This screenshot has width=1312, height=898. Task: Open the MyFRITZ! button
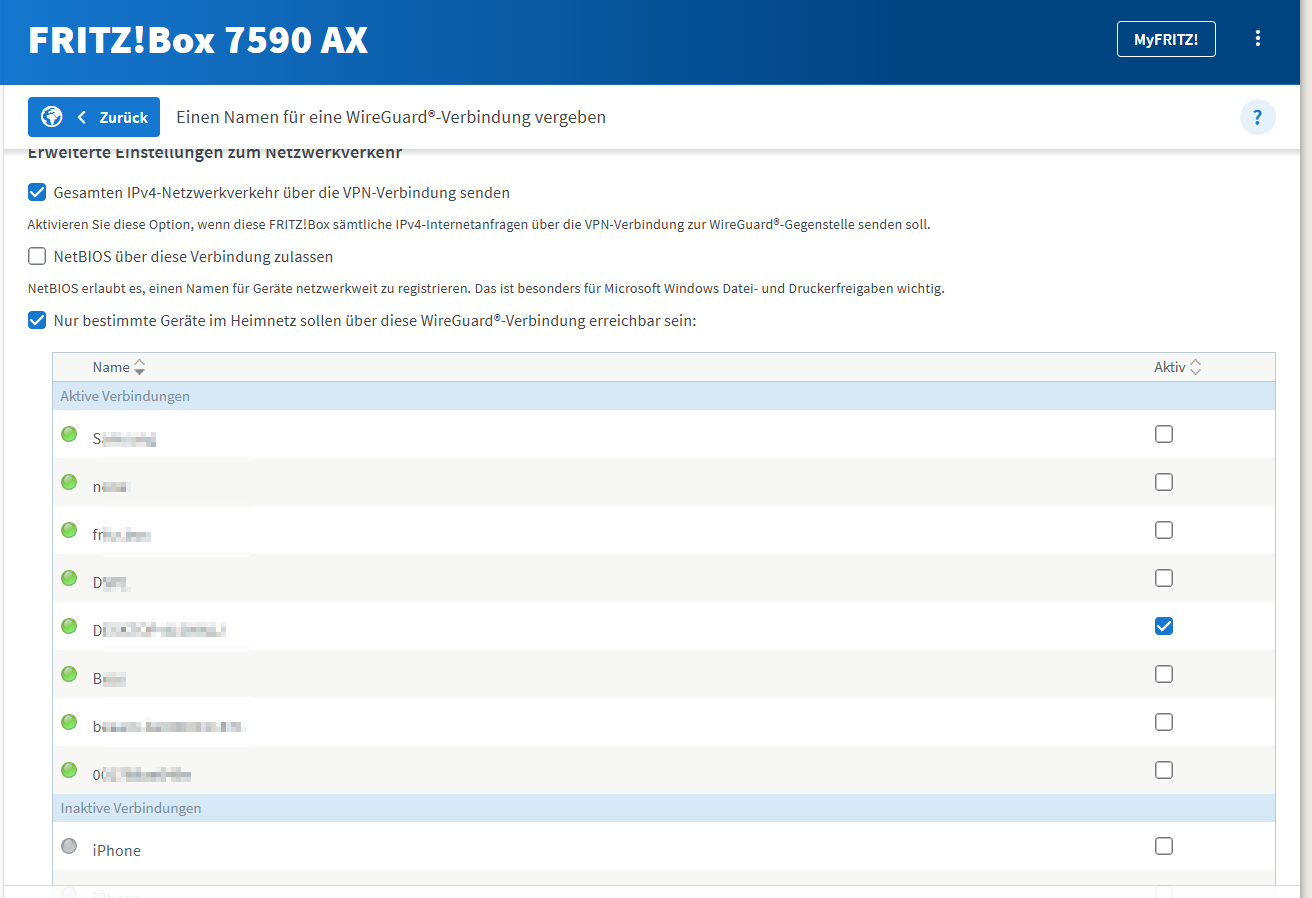tap(1165, 39)
